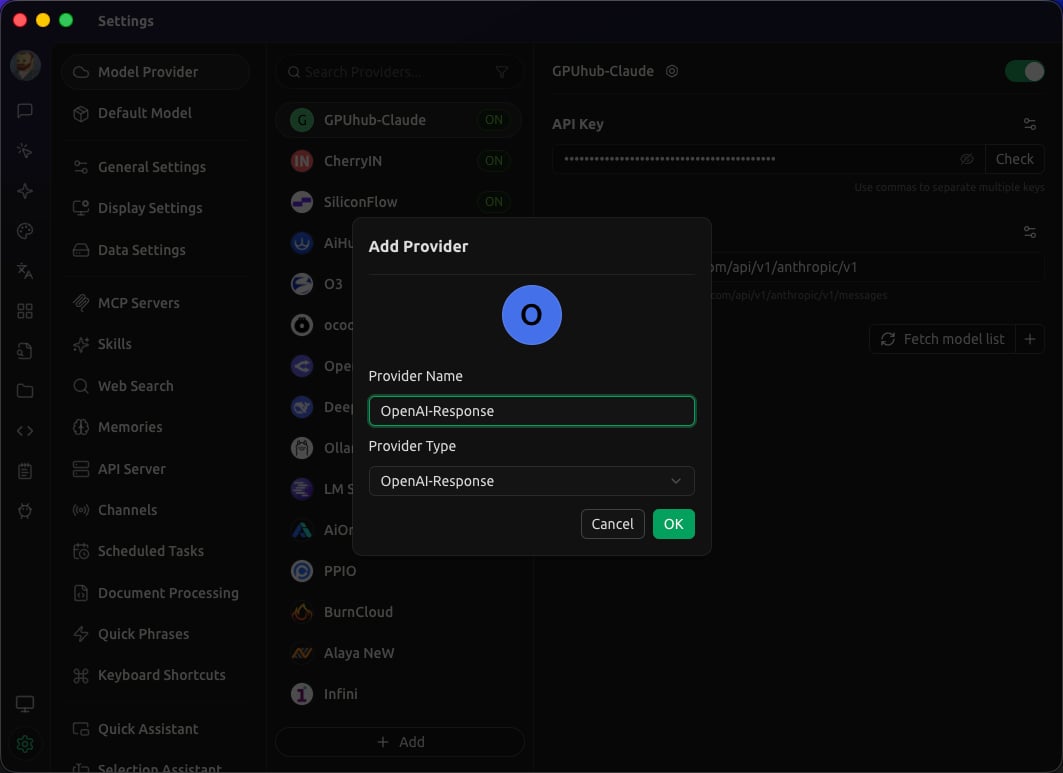Select PPIO provider in list

tap(399, 571)
